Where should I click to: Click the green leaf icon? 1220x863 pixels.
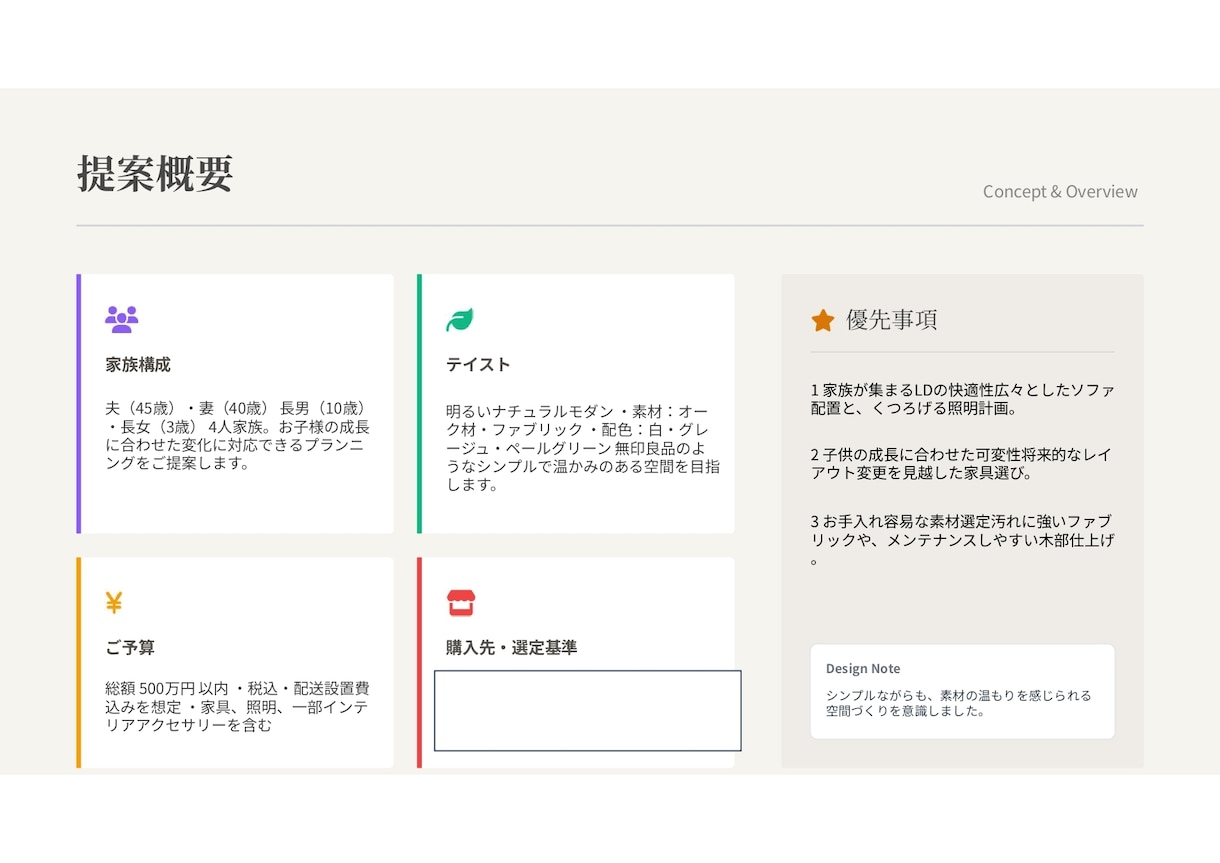(x=460, y=320)
